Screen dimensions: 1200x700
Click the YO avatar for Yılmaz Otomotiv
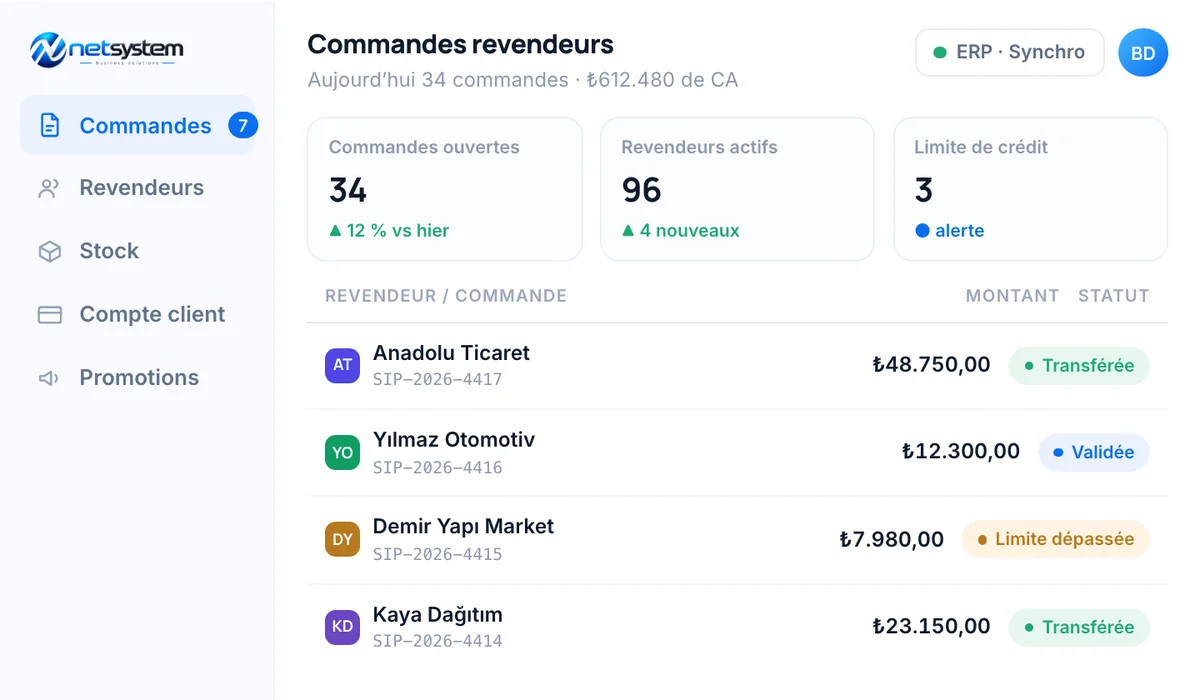[x=342, y=452]
